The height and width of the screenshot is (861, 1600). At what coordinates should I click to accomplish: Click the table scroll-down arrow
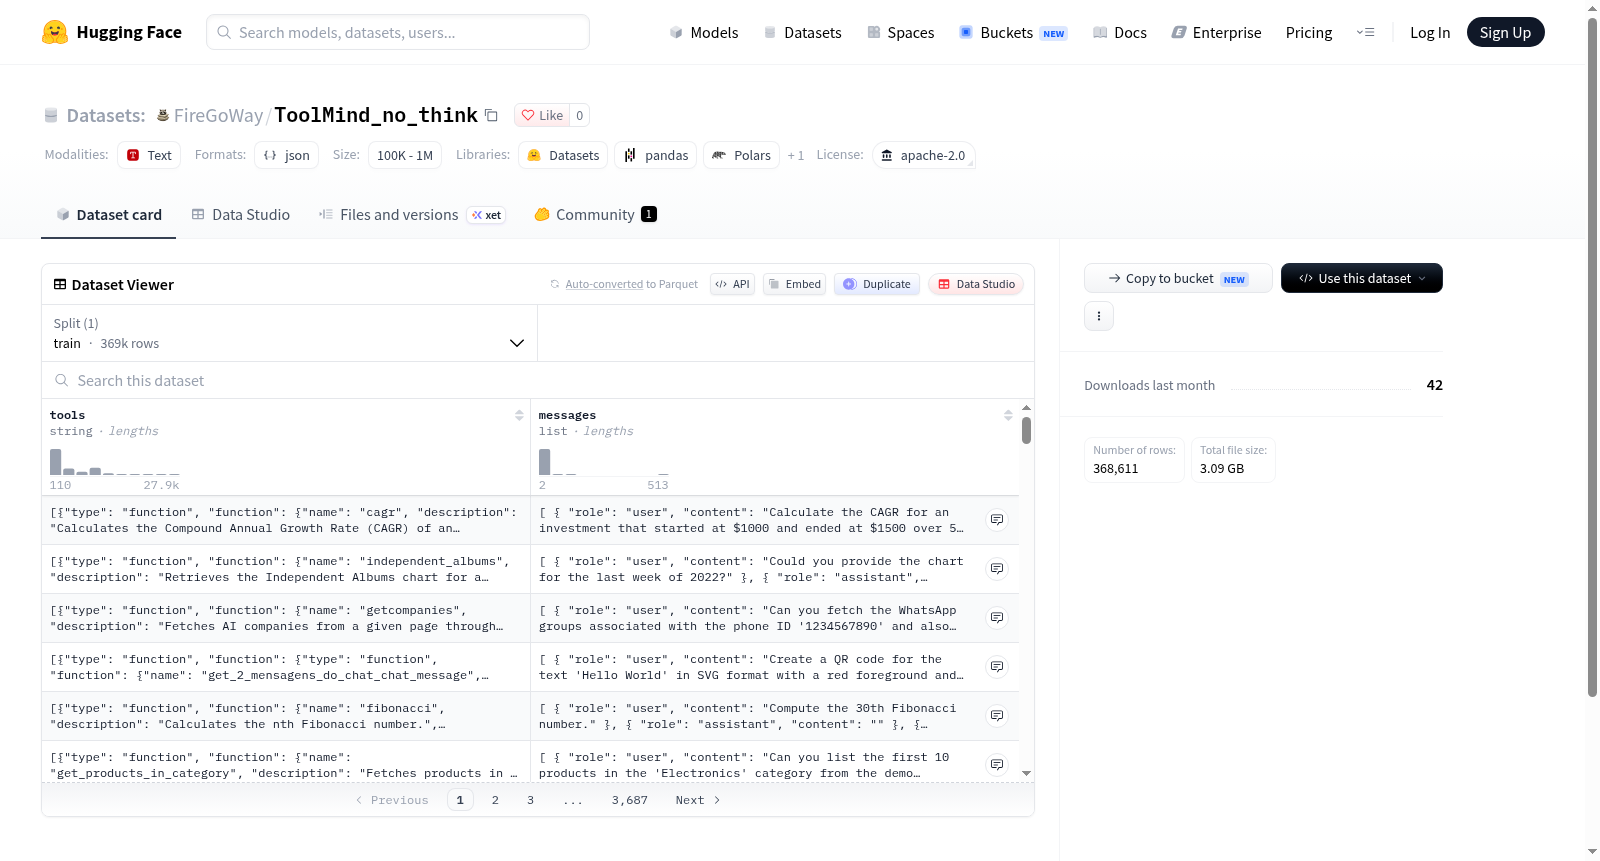pos(1026,773)
